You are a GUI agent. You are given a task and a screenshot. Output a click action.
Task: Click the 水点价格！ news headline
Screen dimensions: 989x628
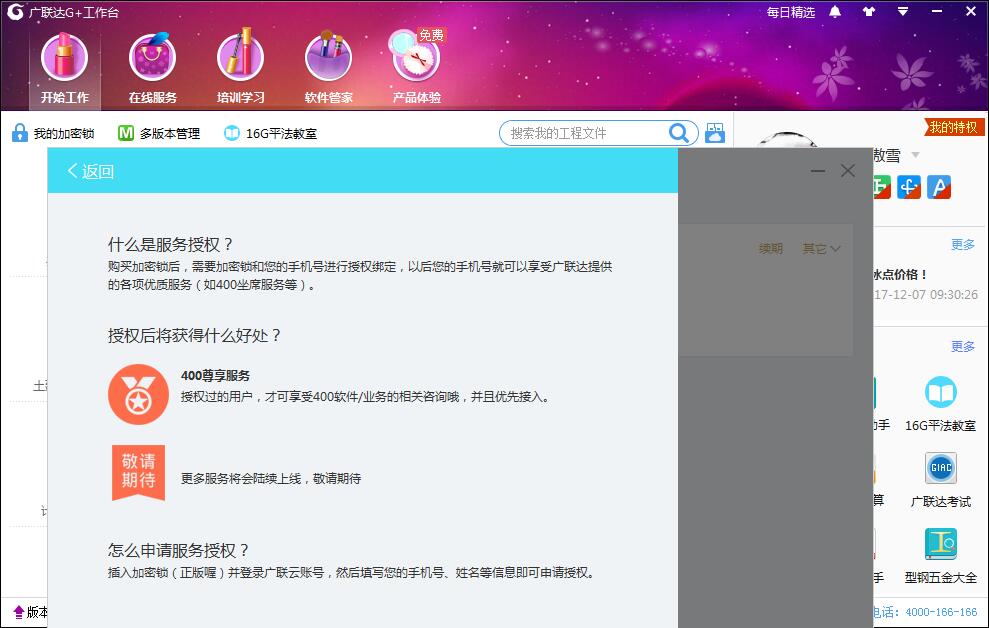pos(900,274)
